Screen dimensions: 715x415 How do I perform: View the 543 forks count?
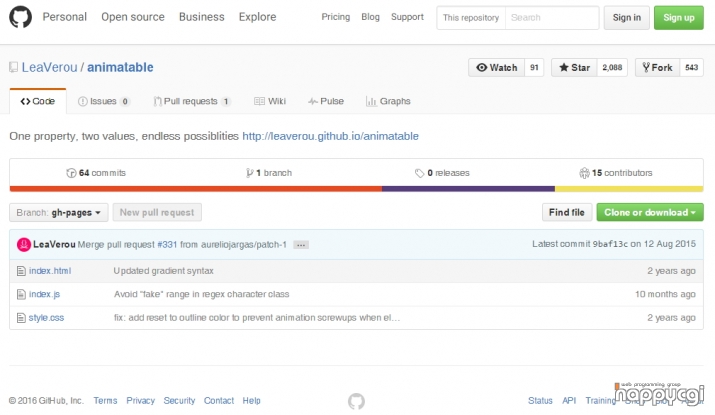692,67
